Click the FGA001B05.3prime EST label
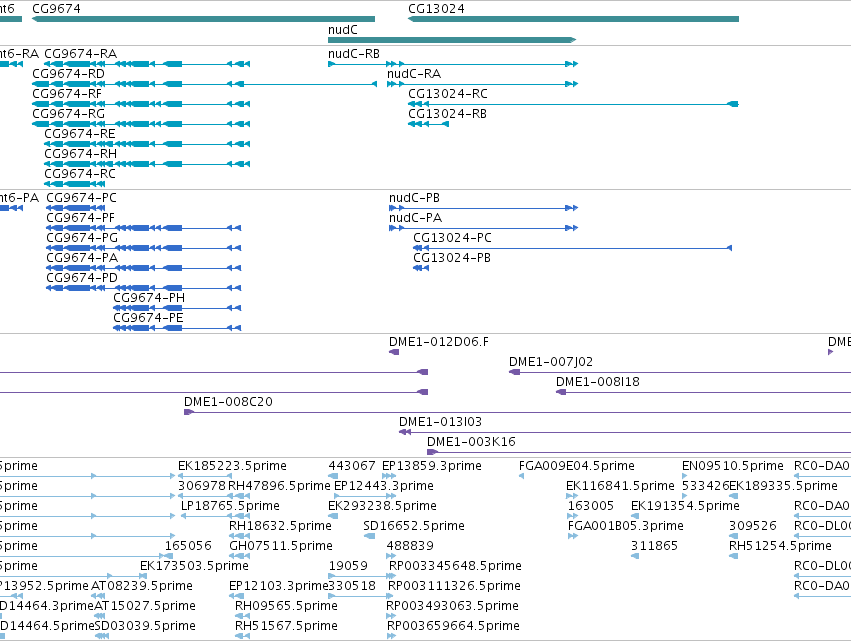The width and height of the screenshot is (851, 641). [626, 526]
